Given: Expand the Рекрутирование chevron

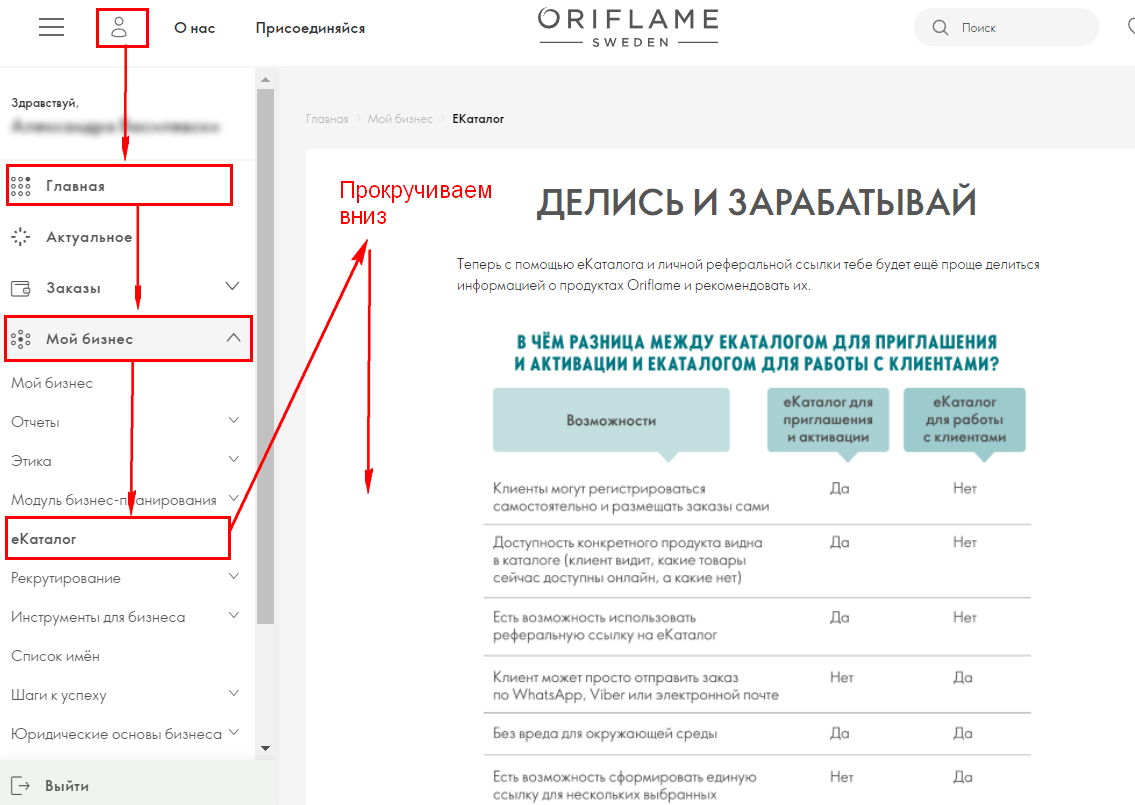Looking at the screenshot, I should point(234,576).
